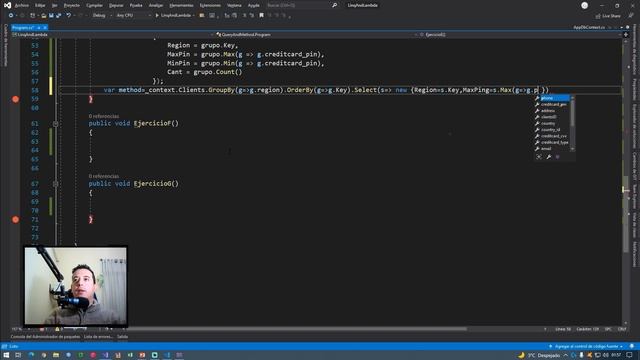The height and width of the screenshot is (360, 640).
Task: Click the references link above EjercicioG
Action: [x=104, y=176]
